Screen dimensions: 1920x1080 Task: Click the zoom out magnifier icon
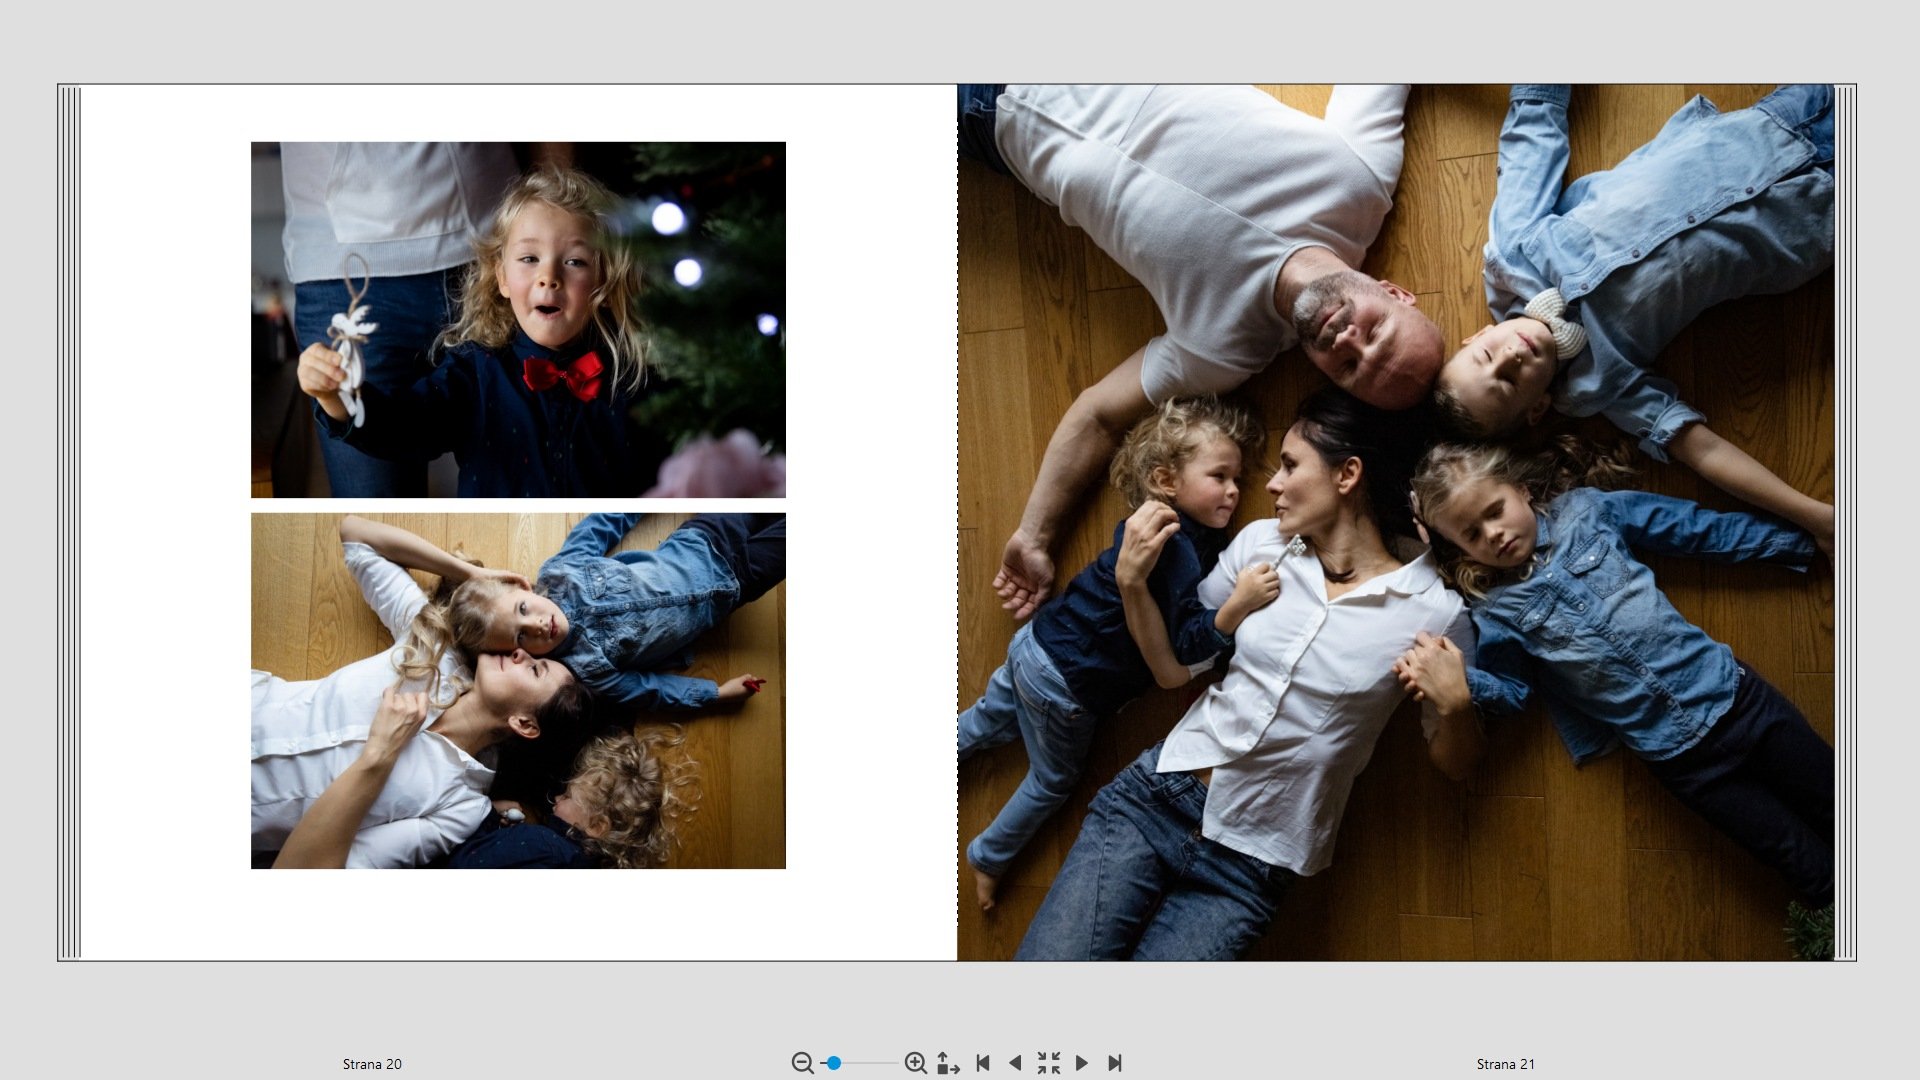(x=801, y=1063)
